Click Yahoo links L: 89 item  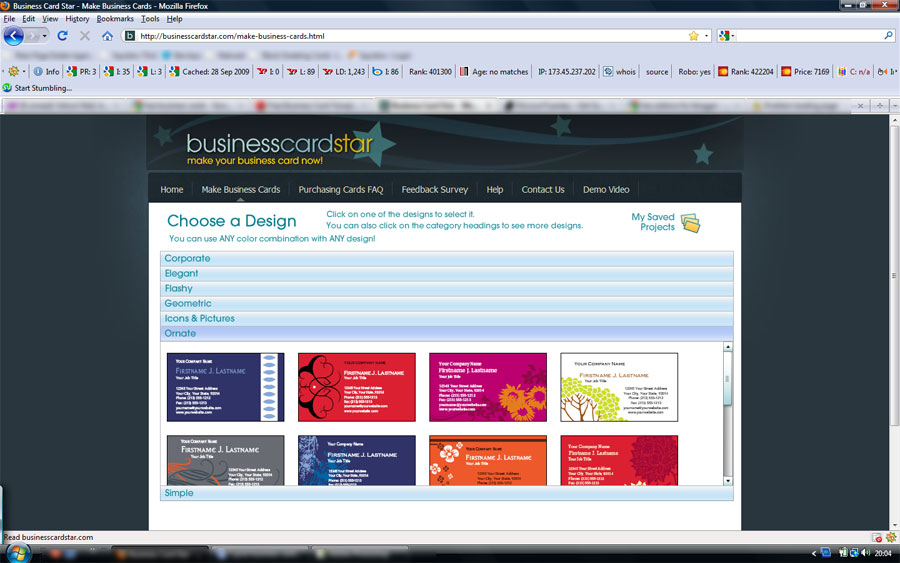(301, 72)
